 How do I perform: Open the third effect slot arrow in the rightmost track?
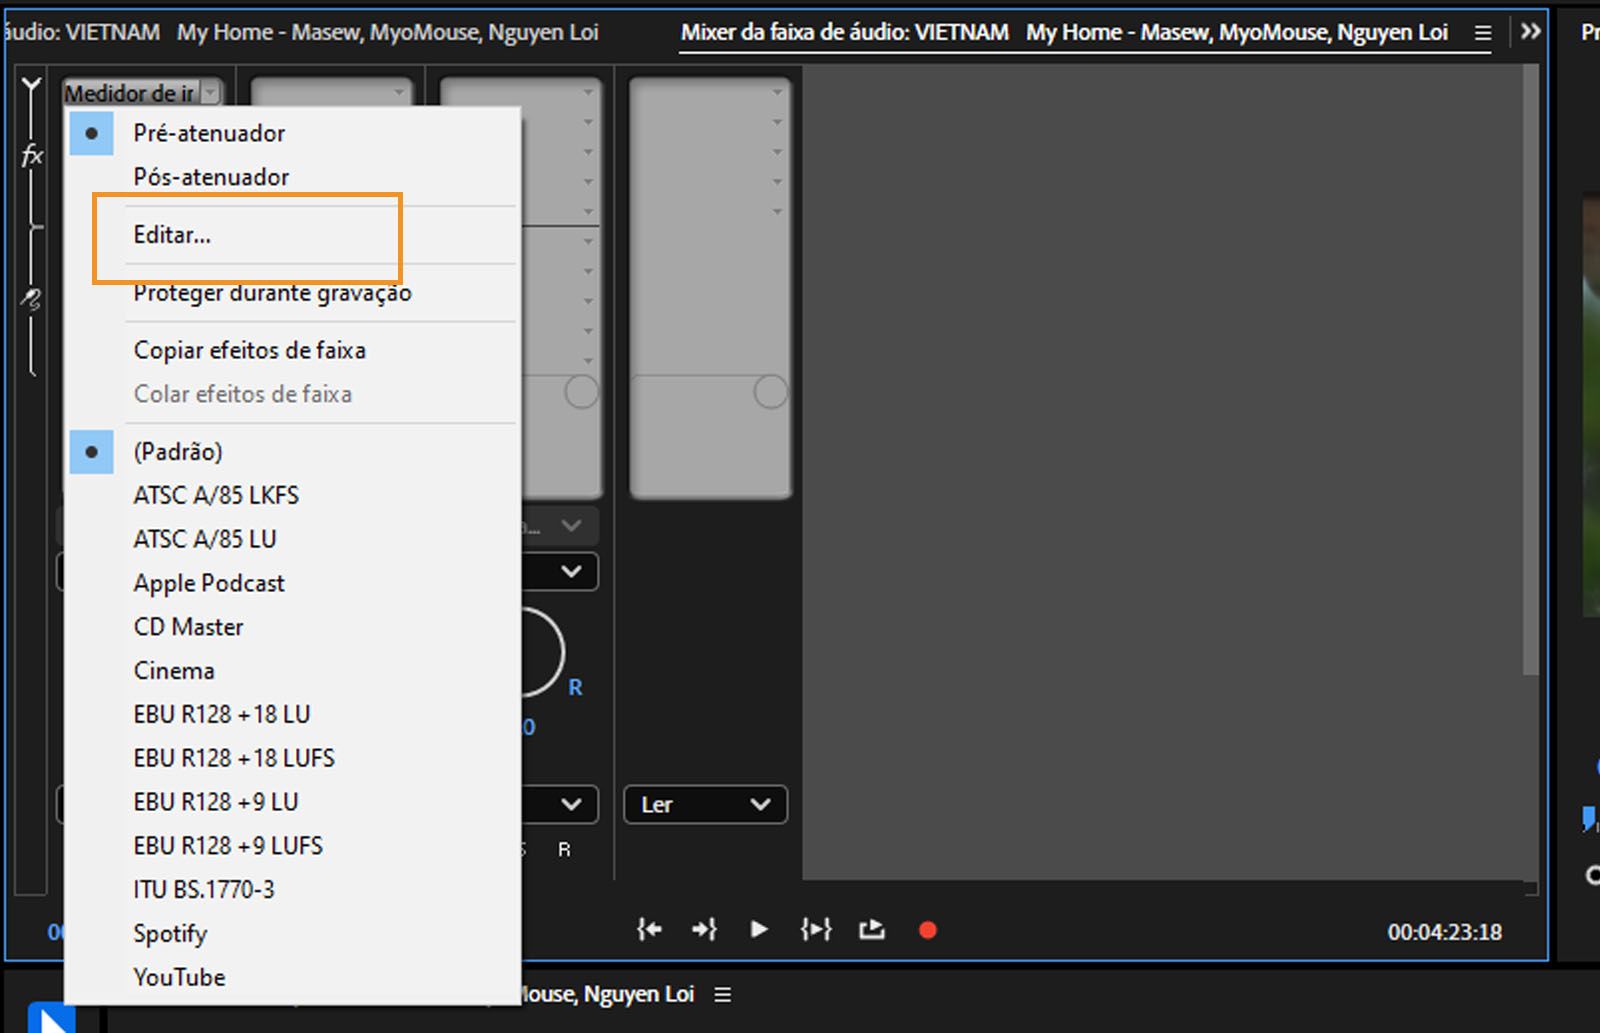pos(777,152)
